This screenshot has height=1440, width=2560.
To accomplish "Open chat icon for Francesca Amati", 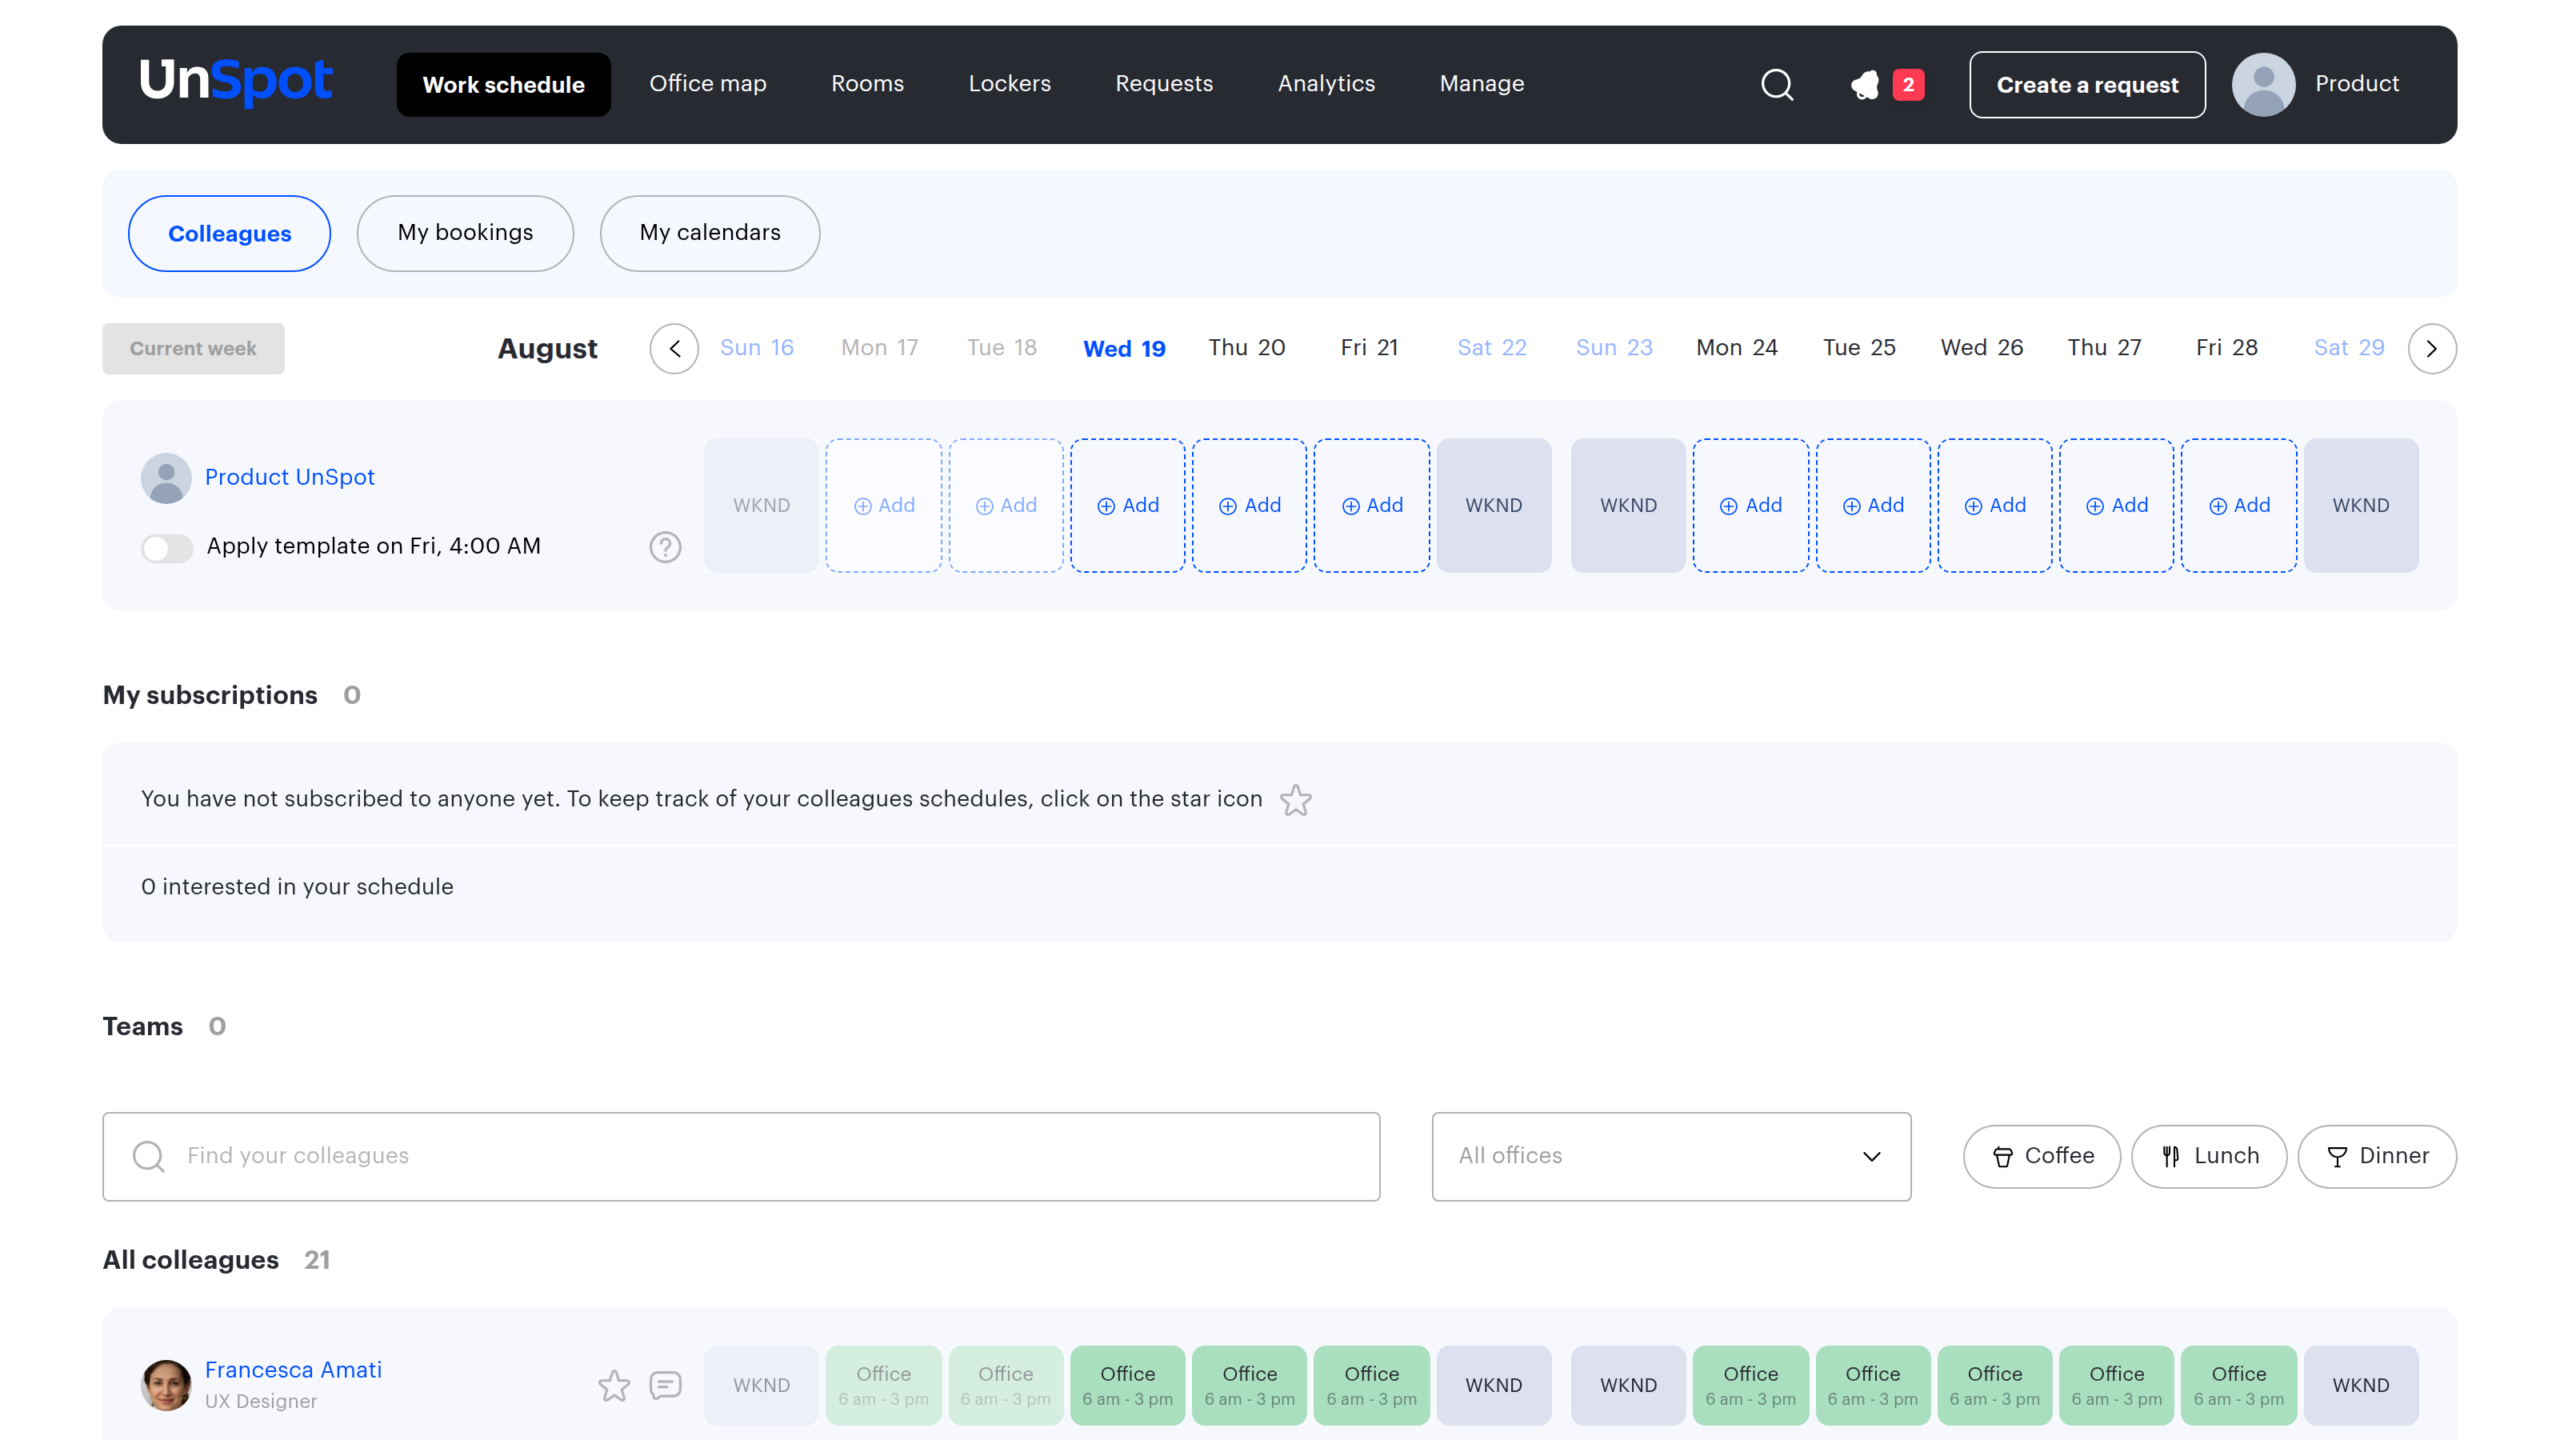I will (665, 1385).
